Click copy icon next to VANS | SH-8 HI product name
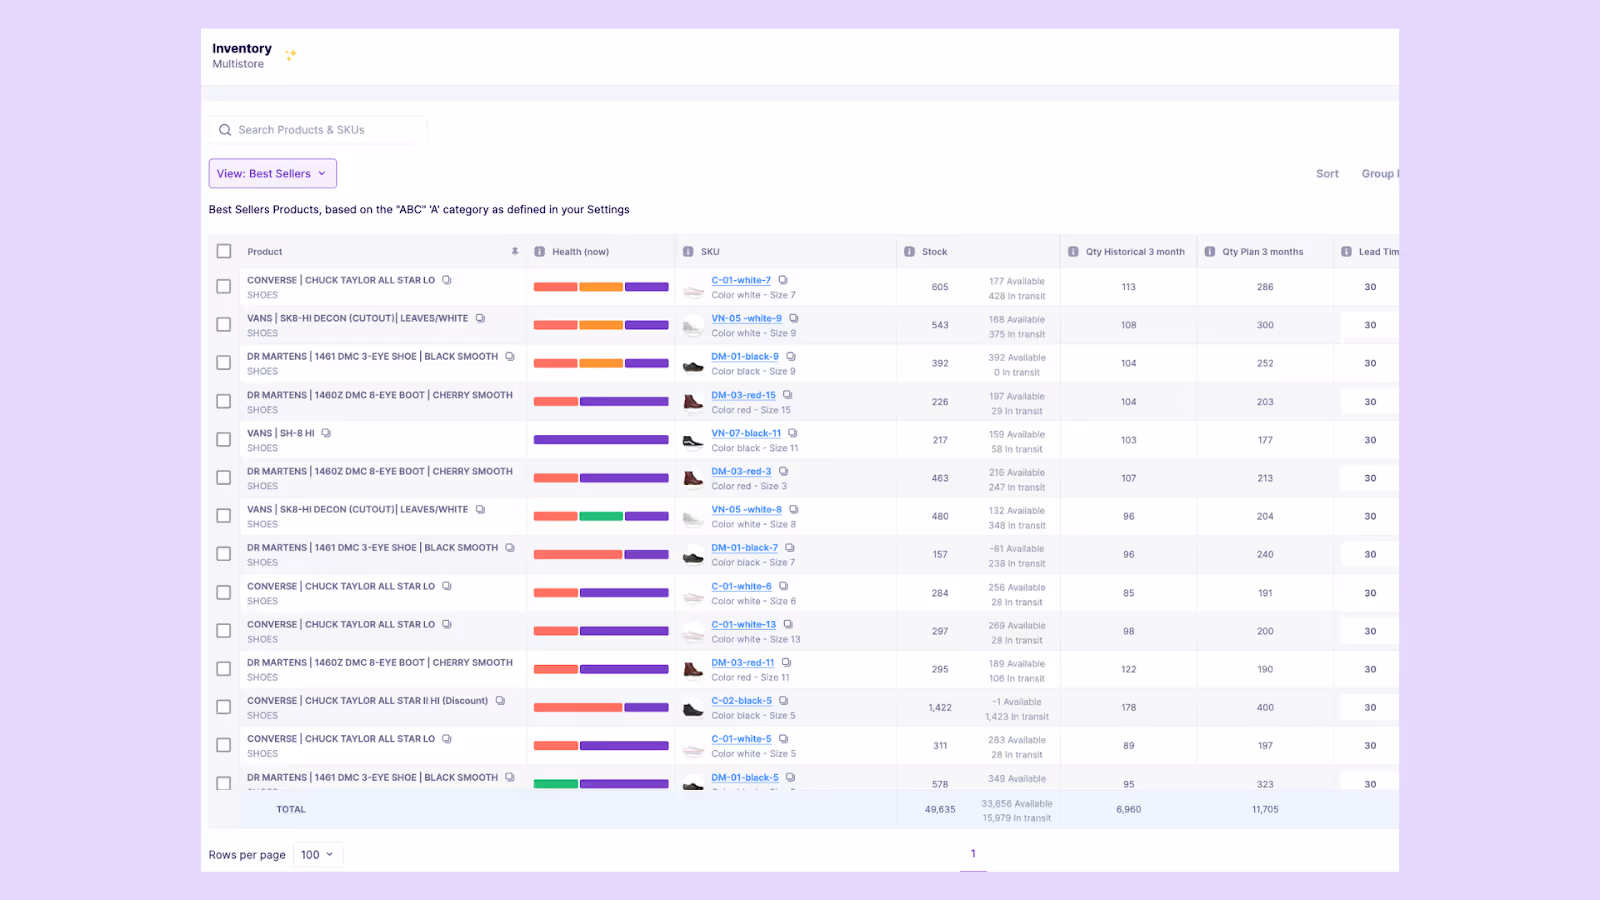This screenshot has width=1600, height=900. 326,433
